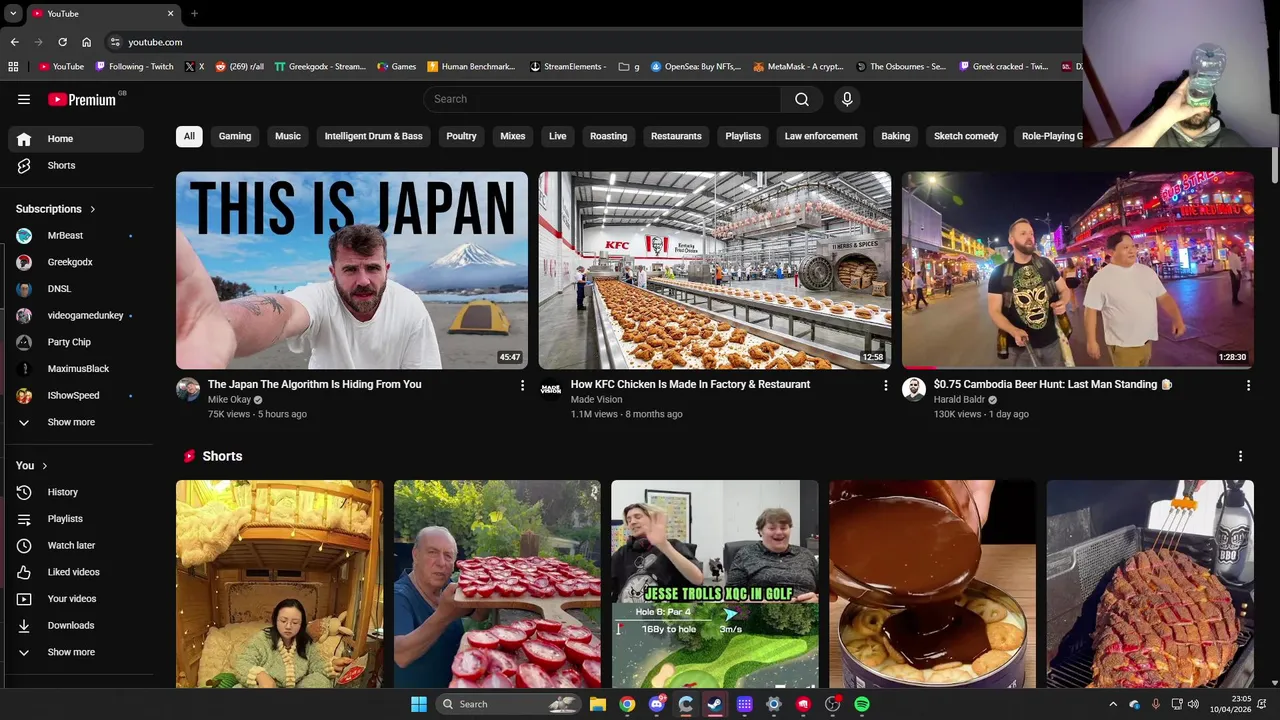
Task: Open 'How KFC Chicken Is Made' title link
Action: click(690, 384)
